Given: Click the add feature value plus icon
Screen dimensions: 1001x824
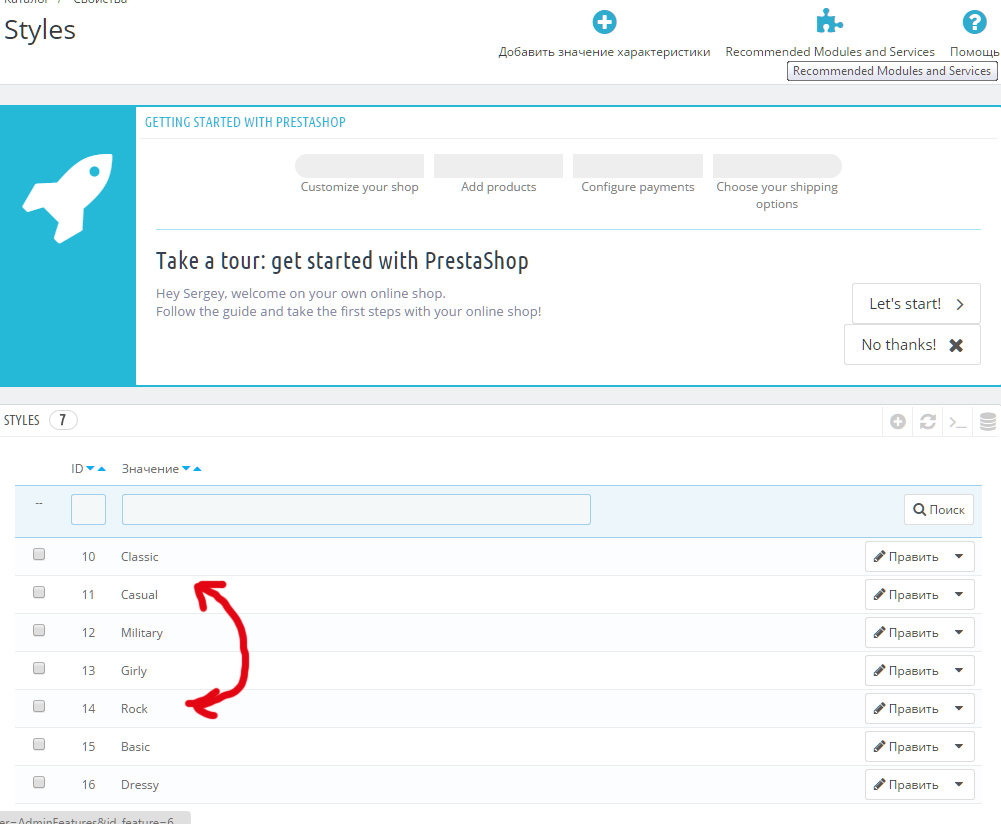Looking at the screenshot, I should click(x=604, y=22).
